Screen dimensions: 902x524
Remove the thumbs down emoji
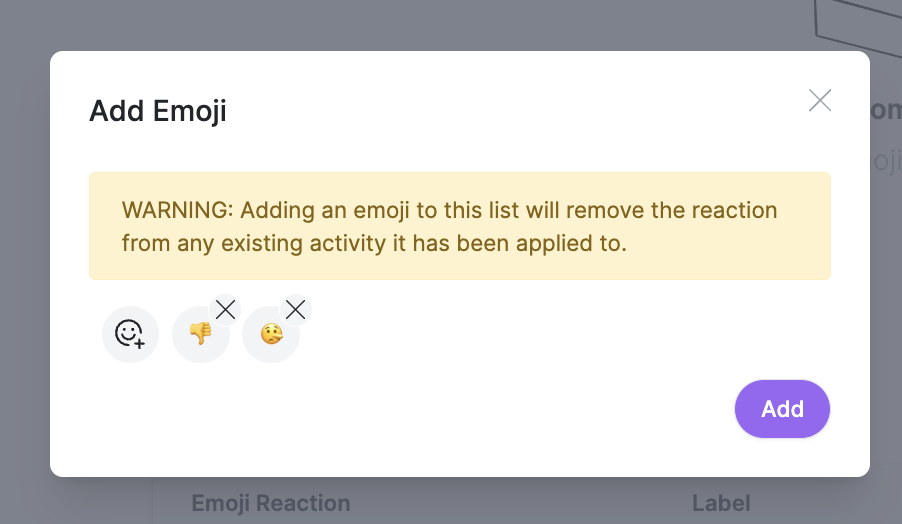click(226, 310)
